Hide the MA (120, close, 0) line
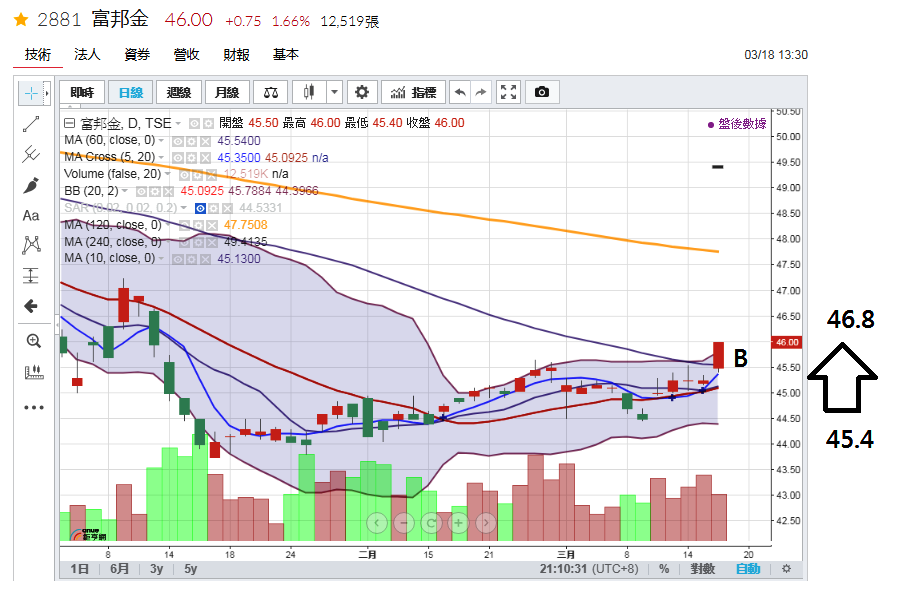The image size is (900, 600). coord(184,226)
